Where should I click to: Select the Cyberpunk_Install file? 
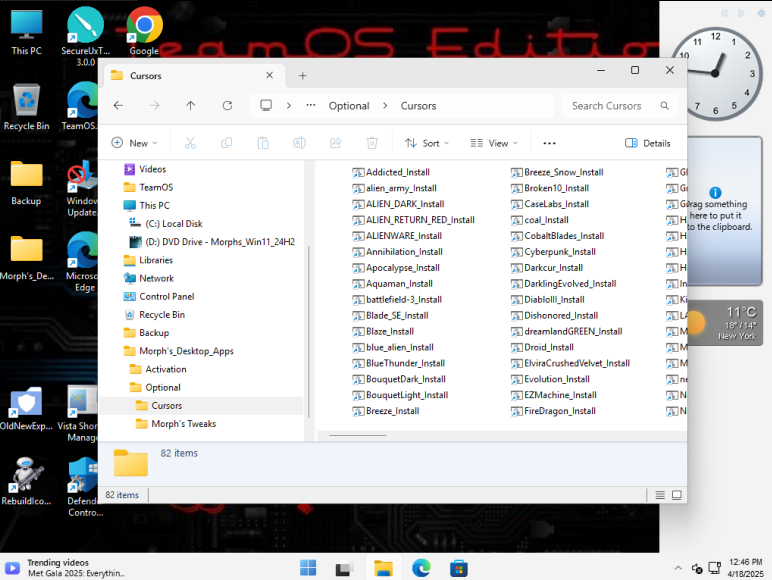click(x=560, y=252)
